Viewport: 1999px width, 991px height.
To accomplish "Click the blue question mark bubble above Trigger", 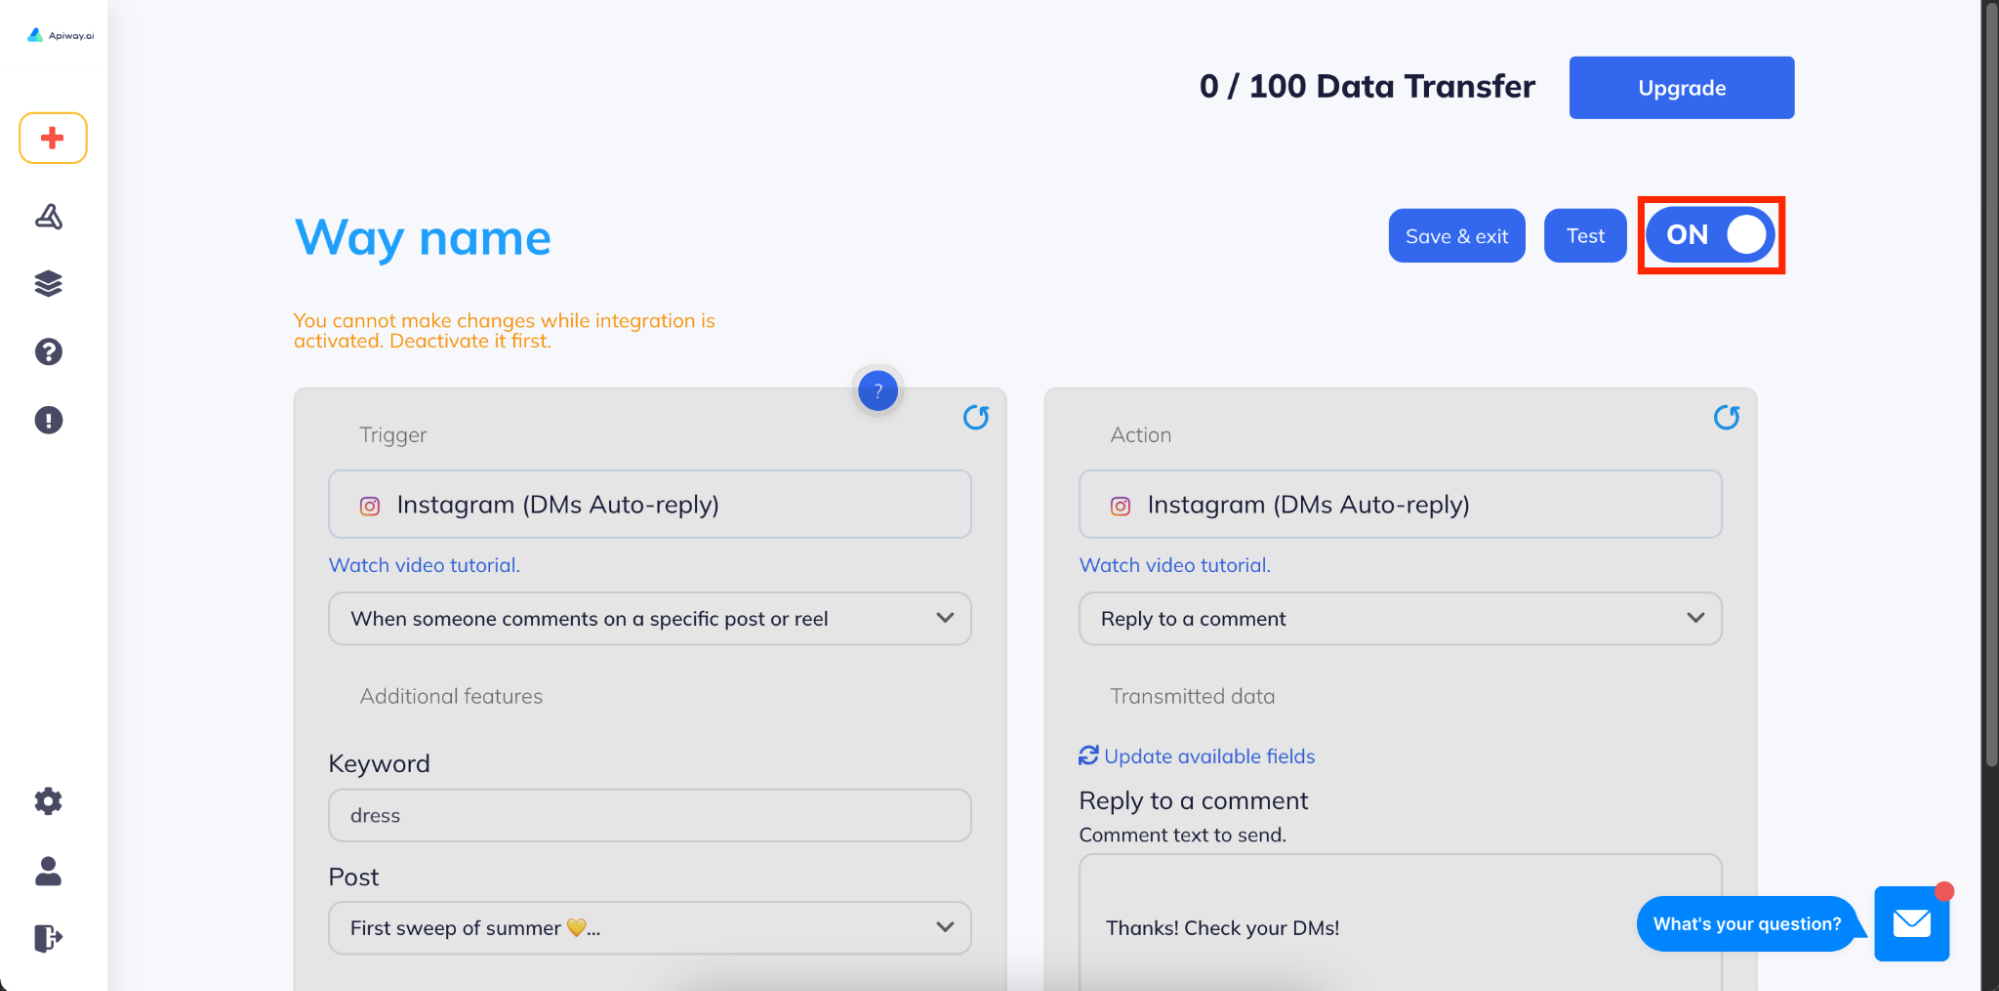I will tap(878, 391).
